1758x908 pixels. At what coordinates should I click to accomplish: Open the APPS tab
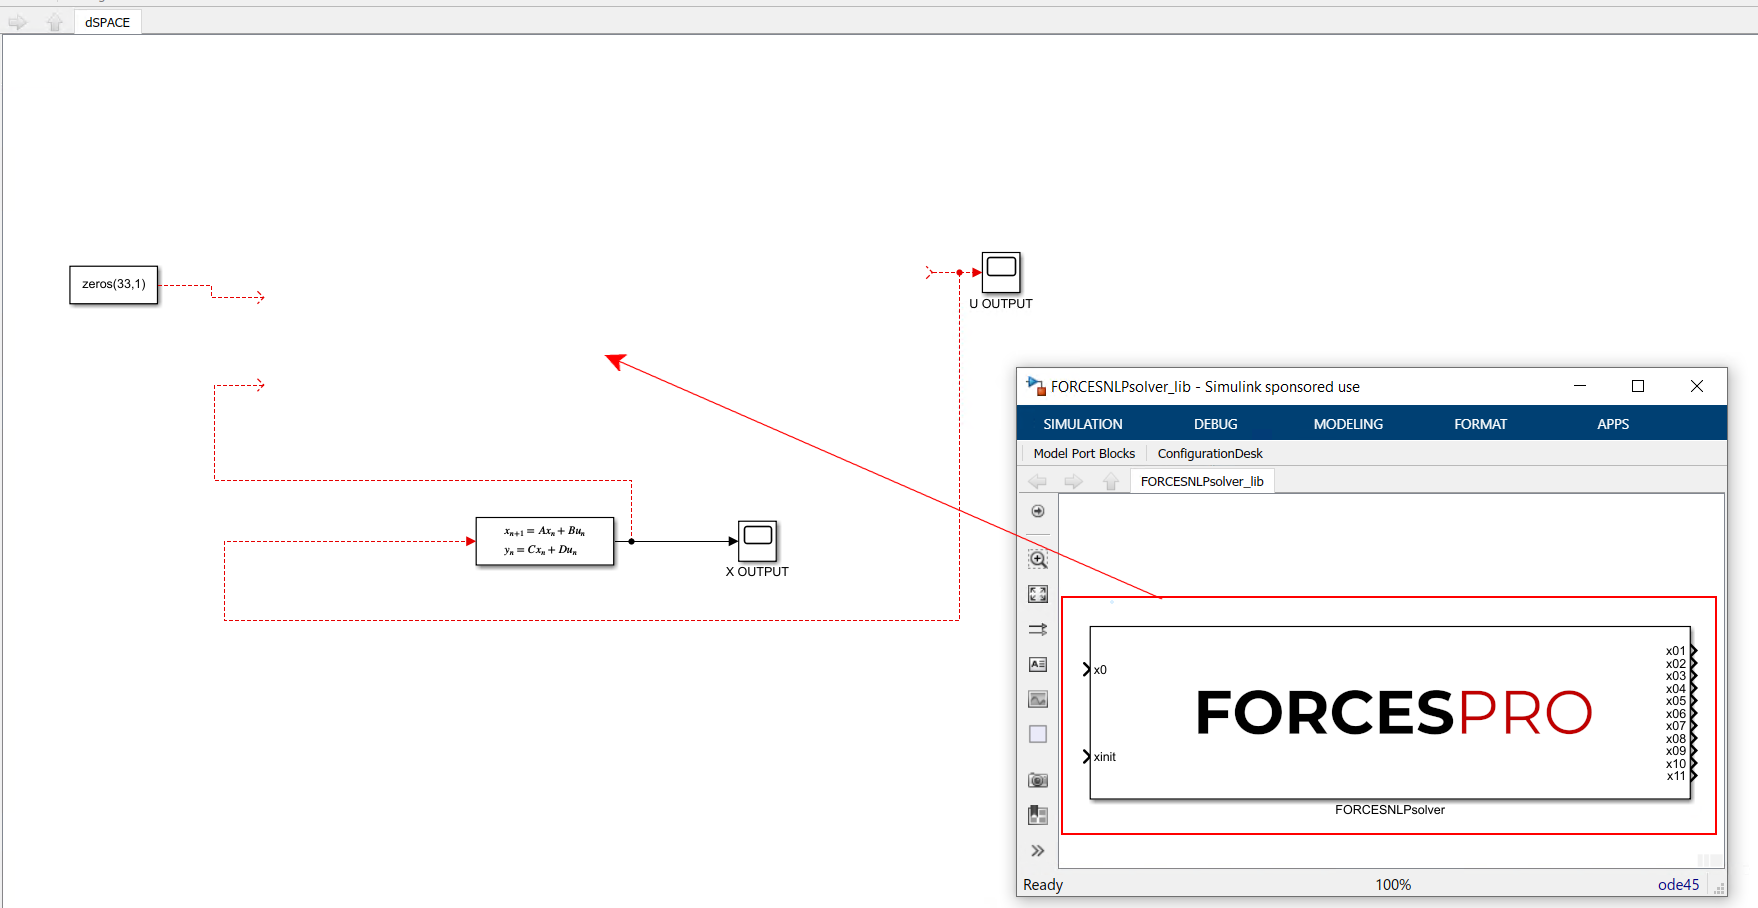point(1612,424)
